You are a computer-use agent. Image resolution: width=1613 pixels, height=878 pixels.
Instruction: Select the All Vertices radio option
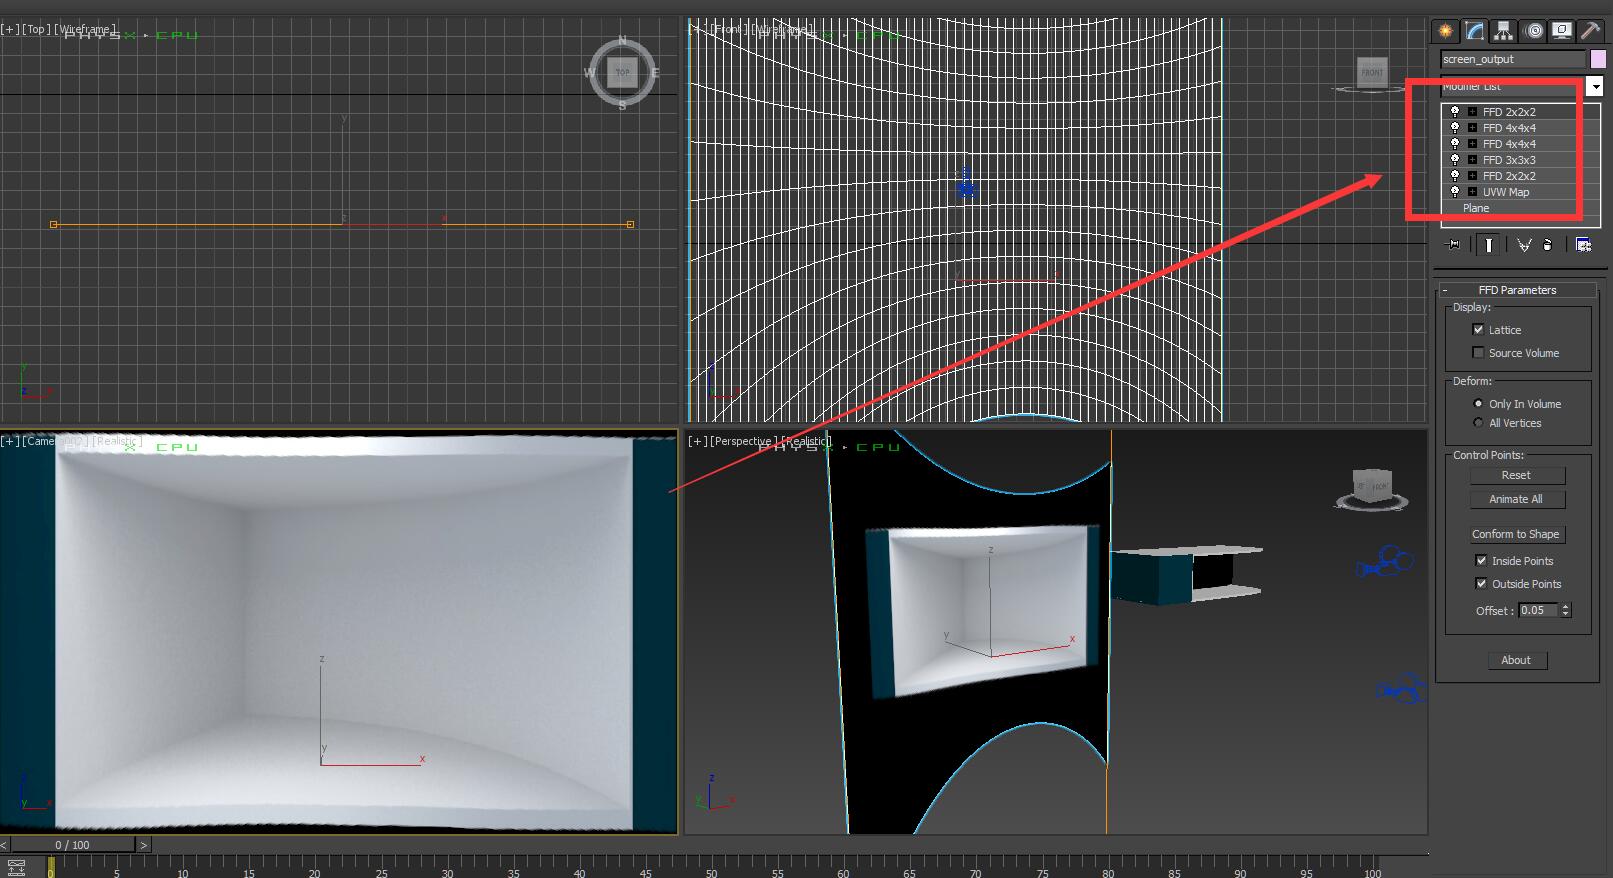coord(1478,423)
